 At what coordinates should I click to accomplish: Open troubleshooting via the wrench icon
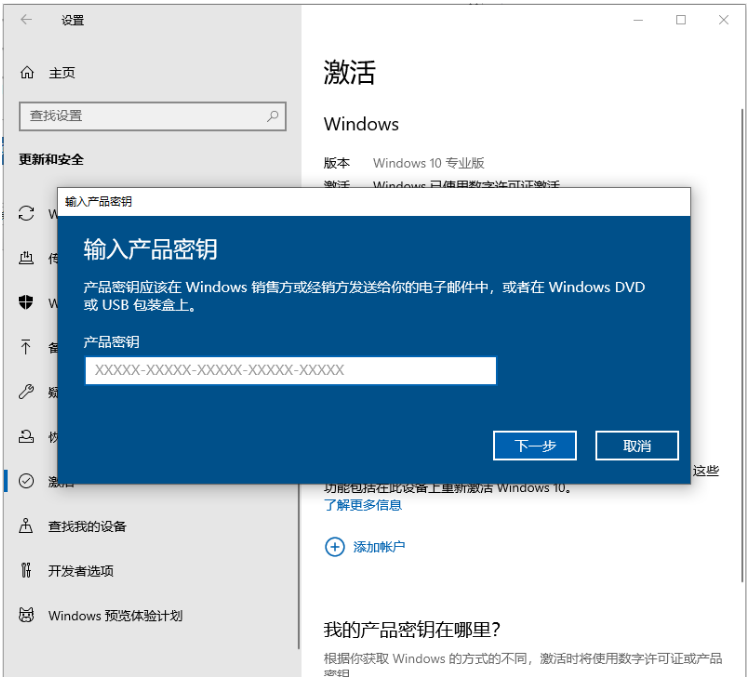(x=27, y=392)
